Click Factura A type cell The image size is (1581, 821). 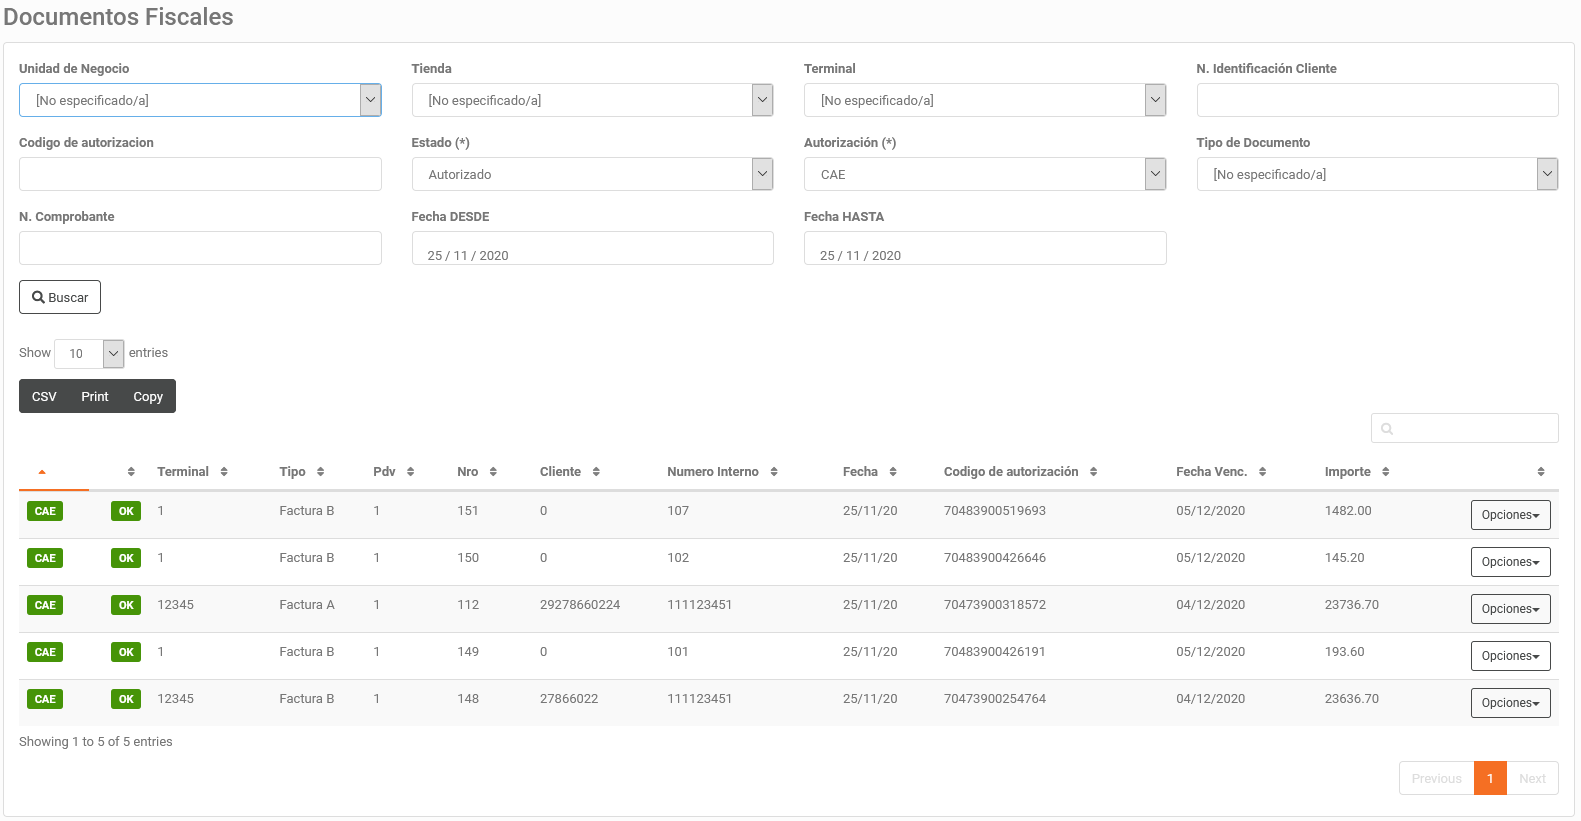[307, 605]
